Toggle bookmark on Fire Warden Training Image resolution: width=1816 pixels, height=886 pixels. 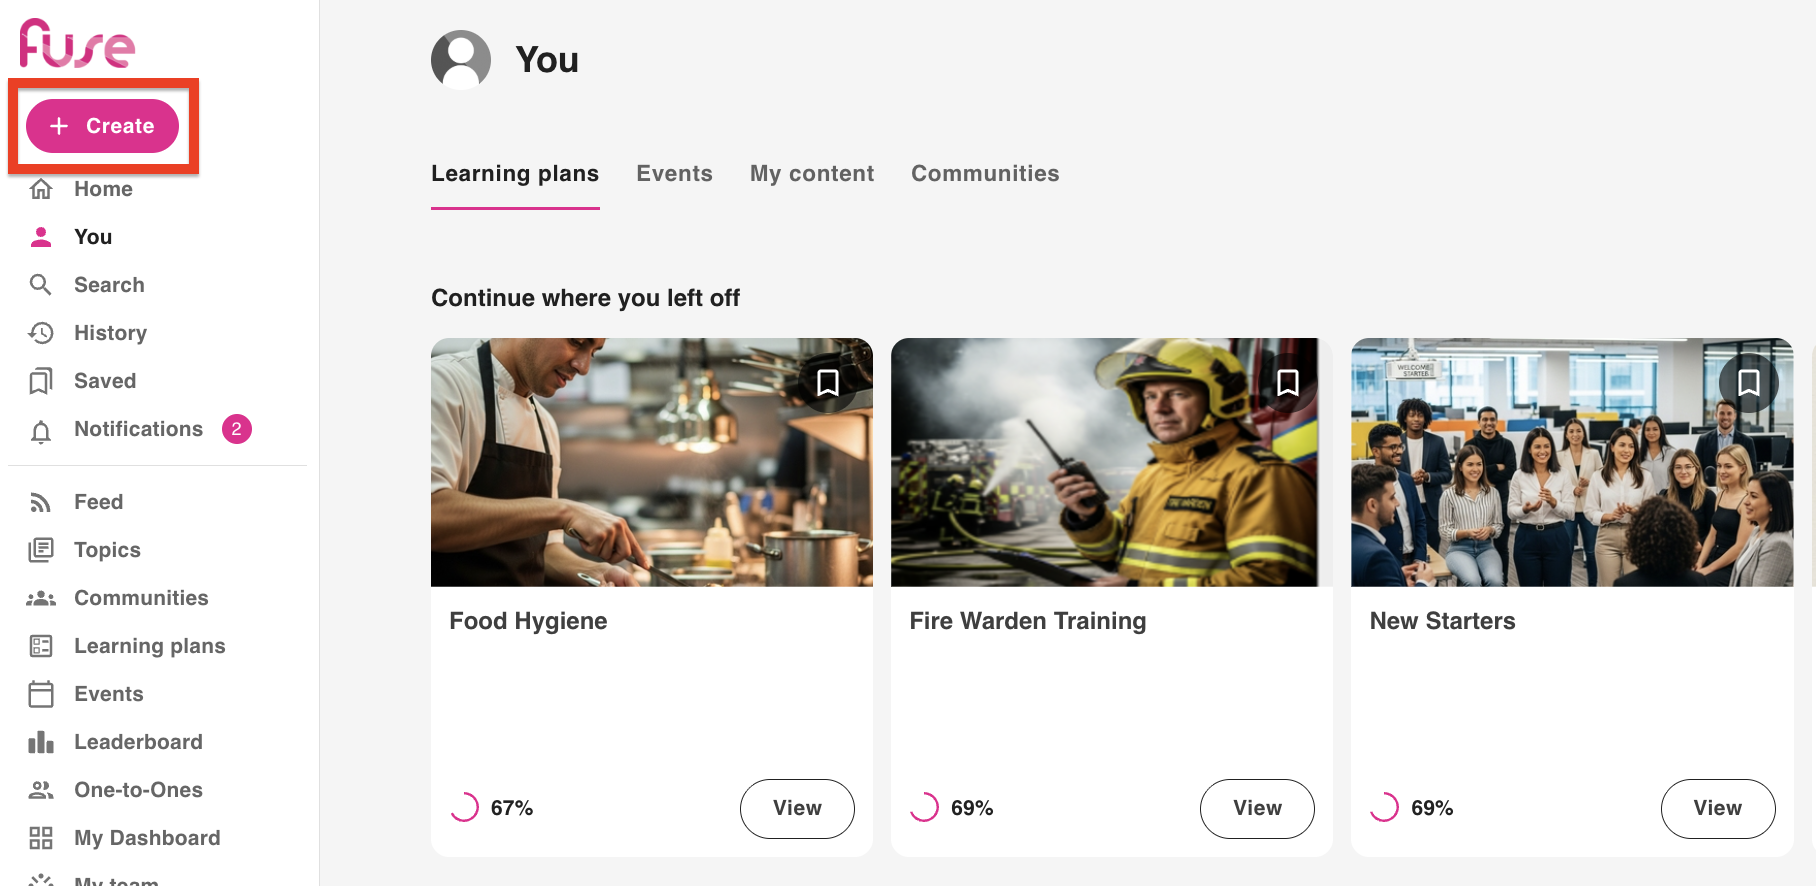tap(1288, 383)
